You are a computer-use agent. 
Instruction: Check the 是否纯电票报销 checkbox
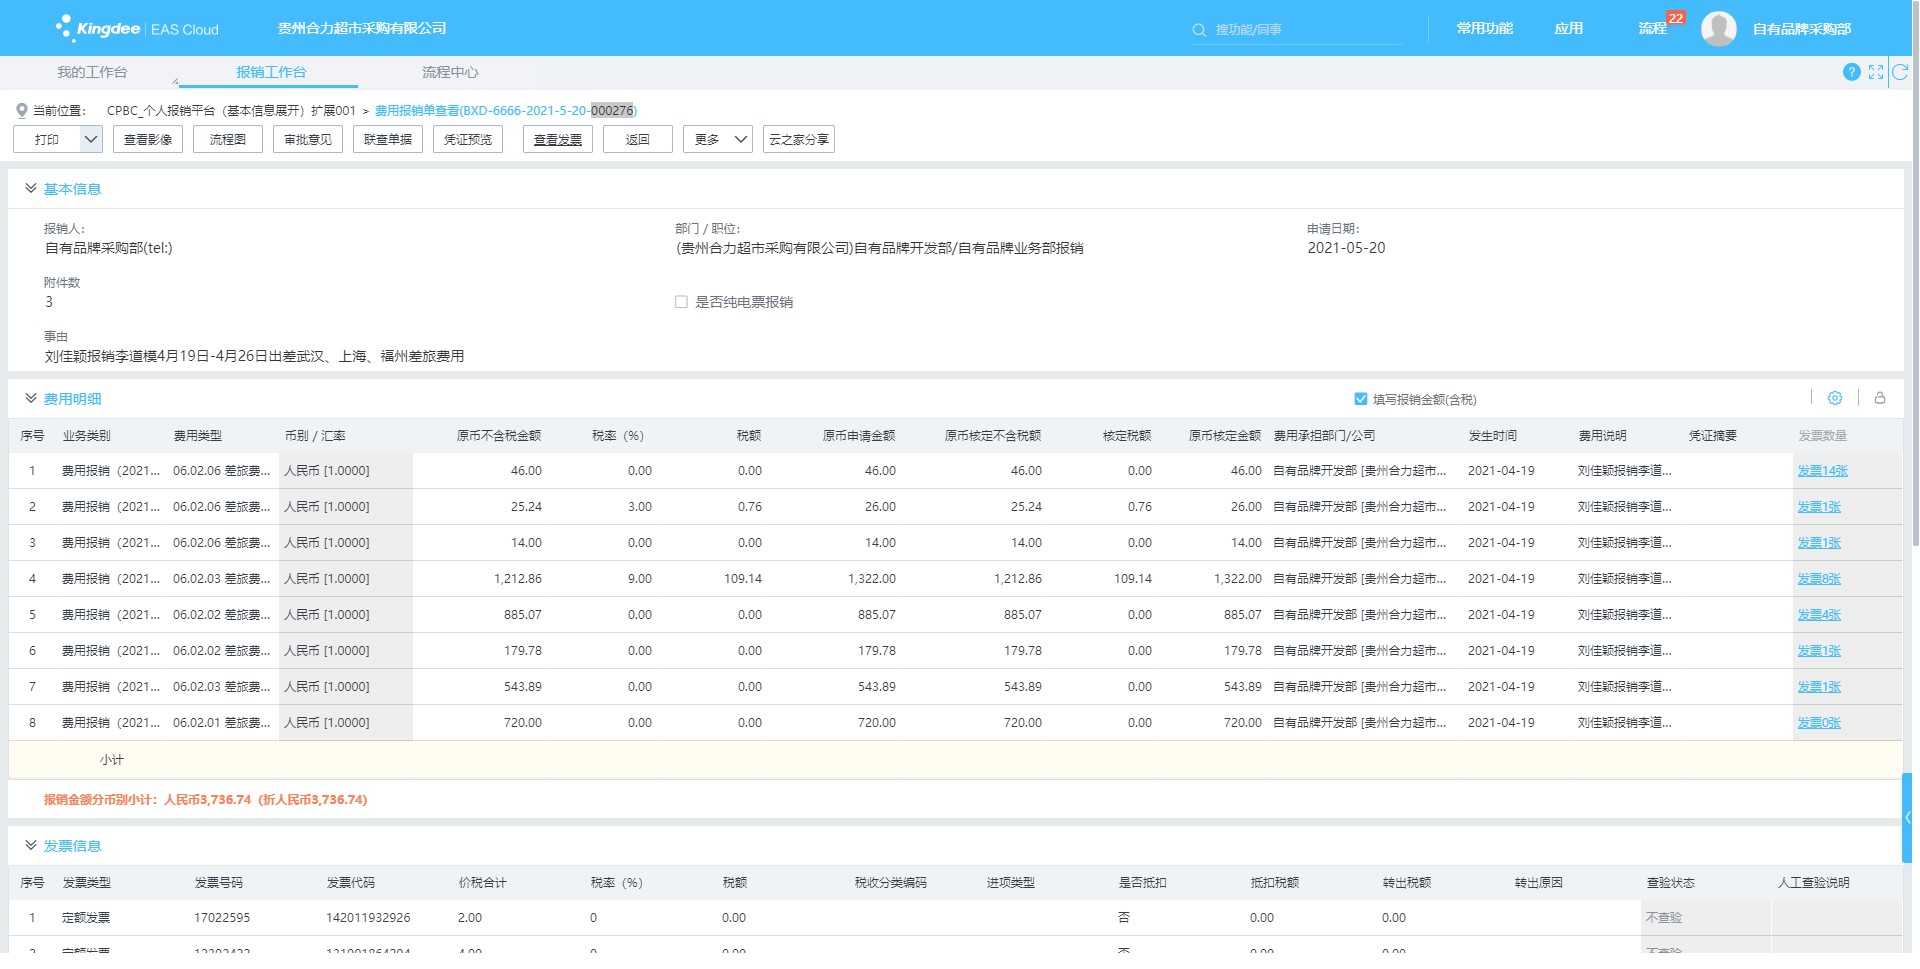681,302
